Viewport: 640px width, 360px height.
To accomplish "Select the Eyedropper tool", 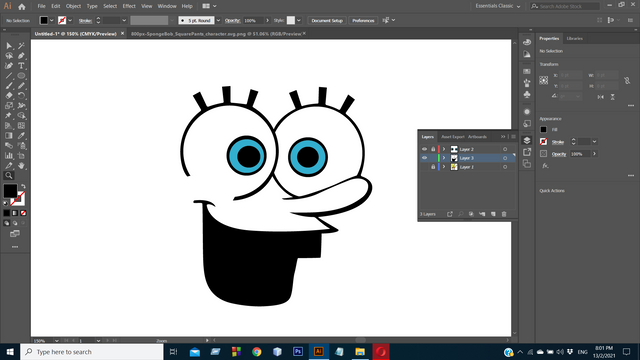I will (x=21, y=136).
